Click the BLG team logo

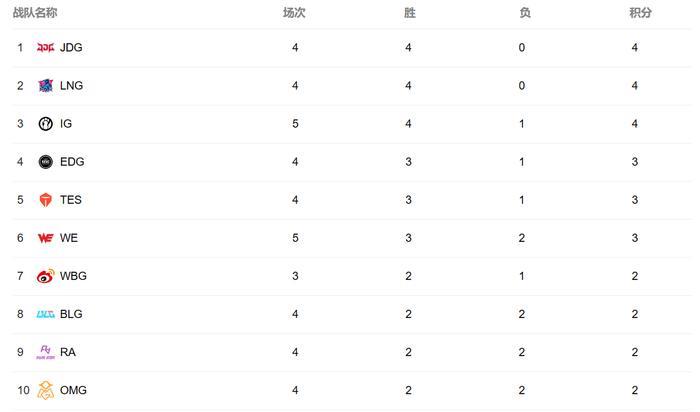[x=46, y=314]
